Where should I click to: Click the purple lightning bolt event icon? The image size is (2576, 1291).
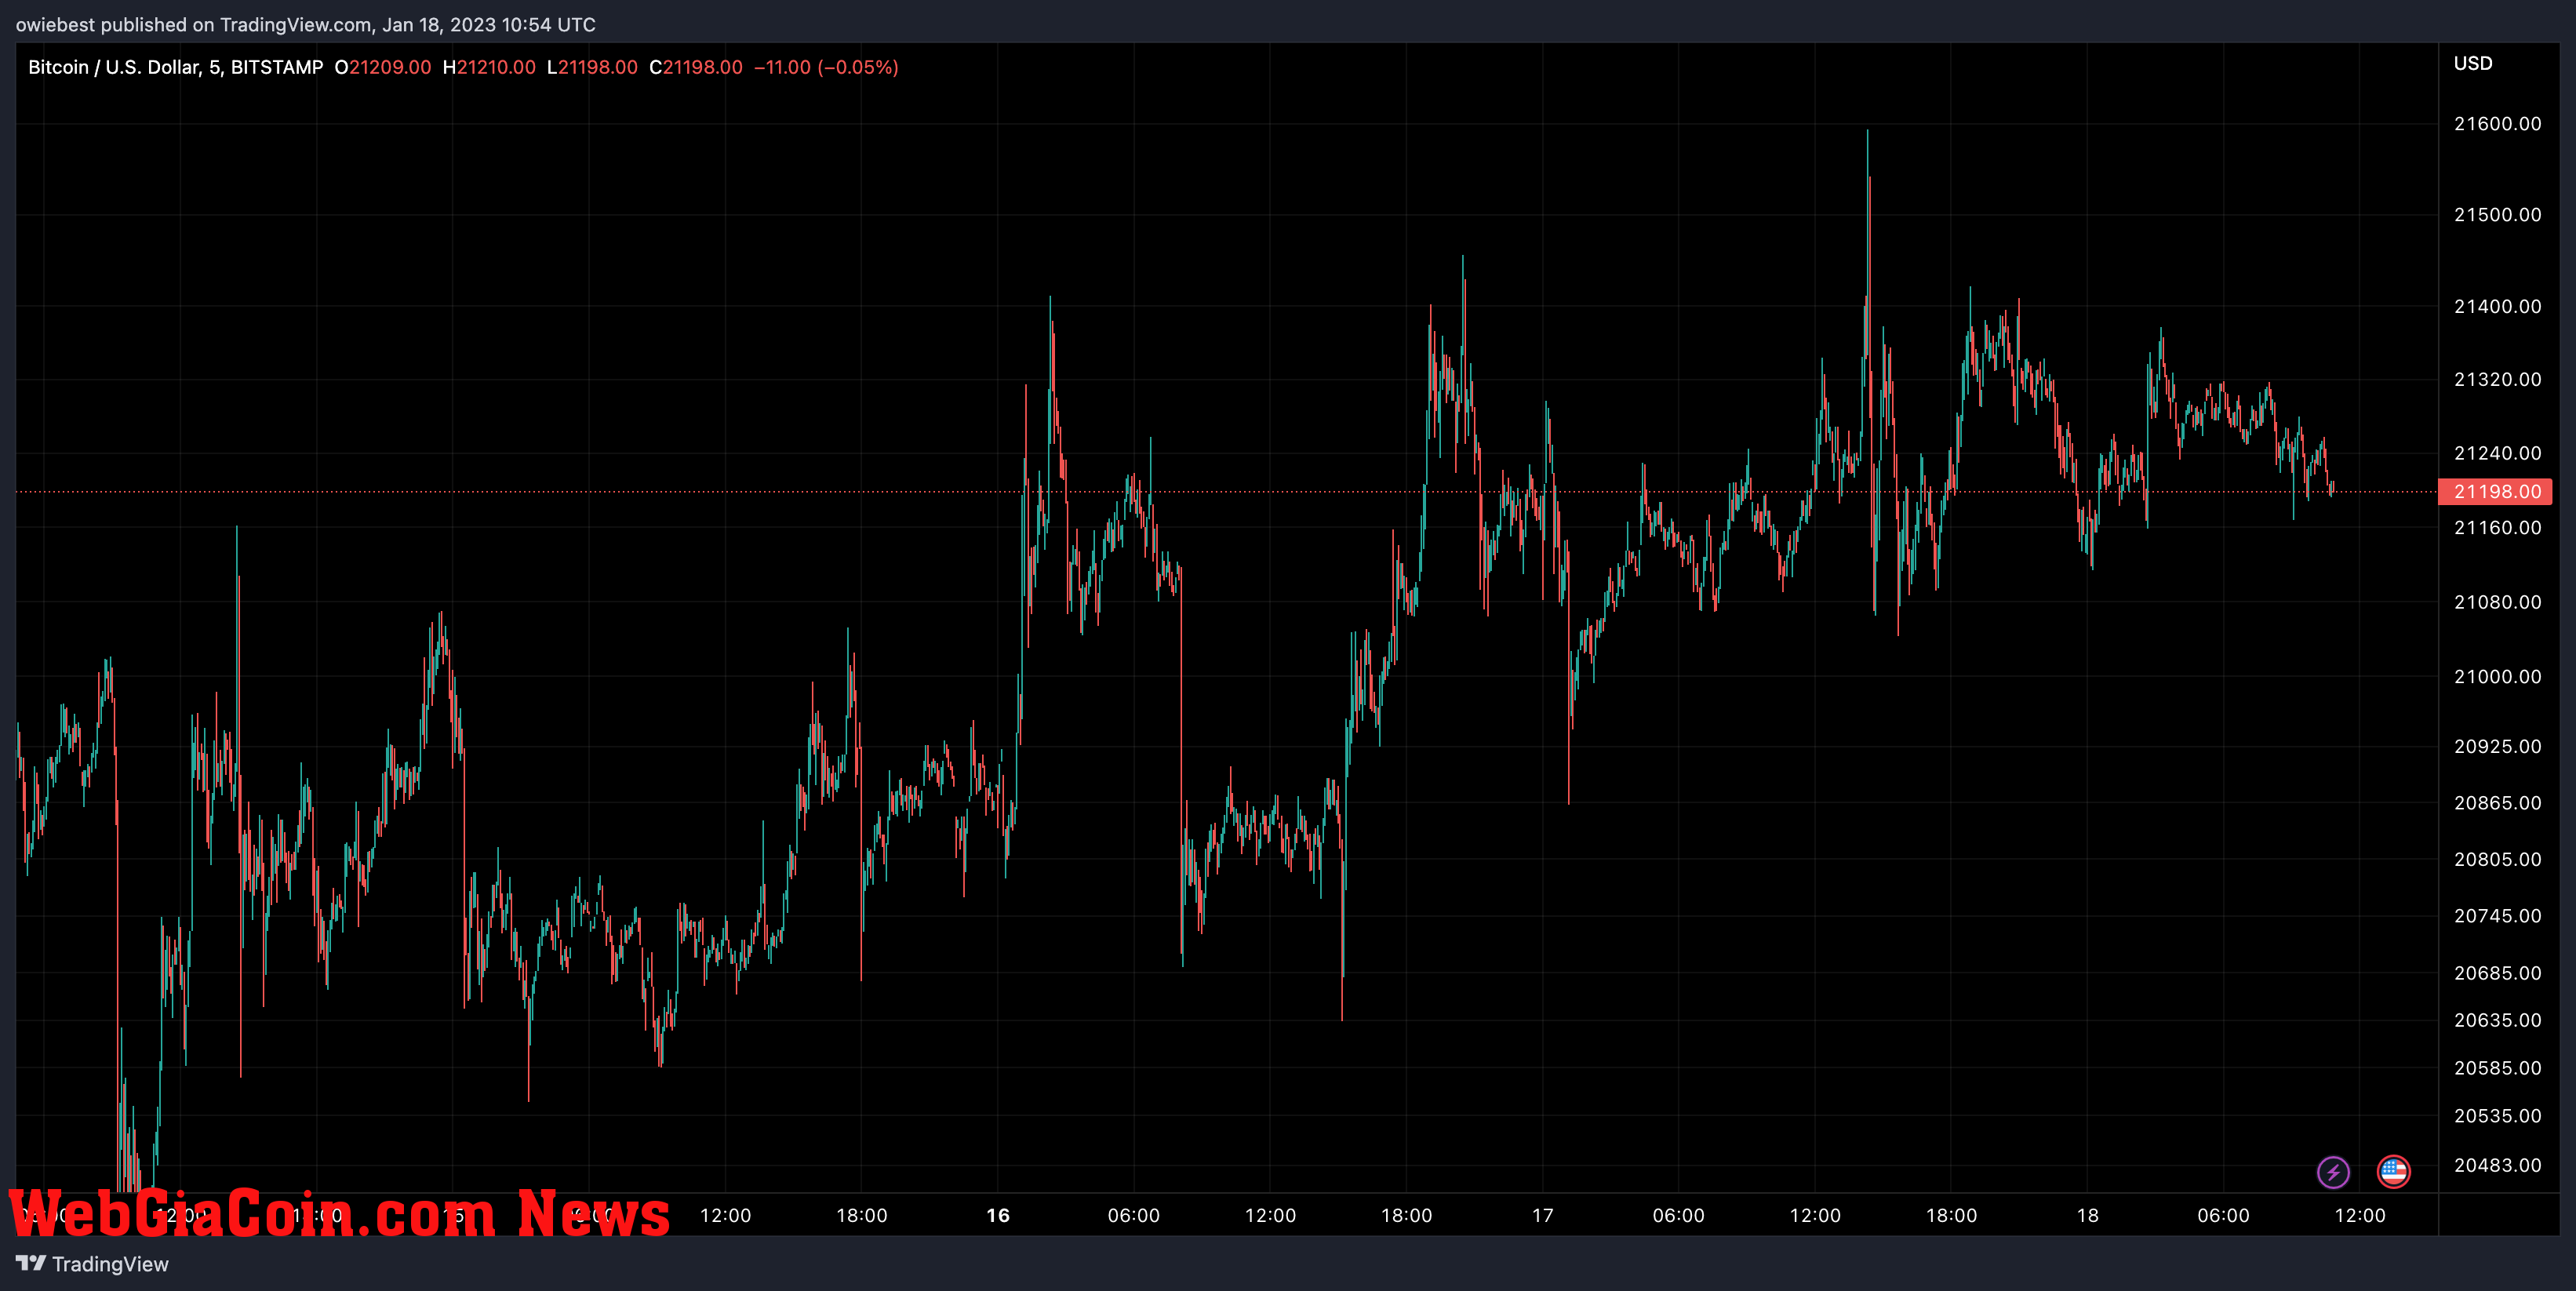tap(2333, 1172)
